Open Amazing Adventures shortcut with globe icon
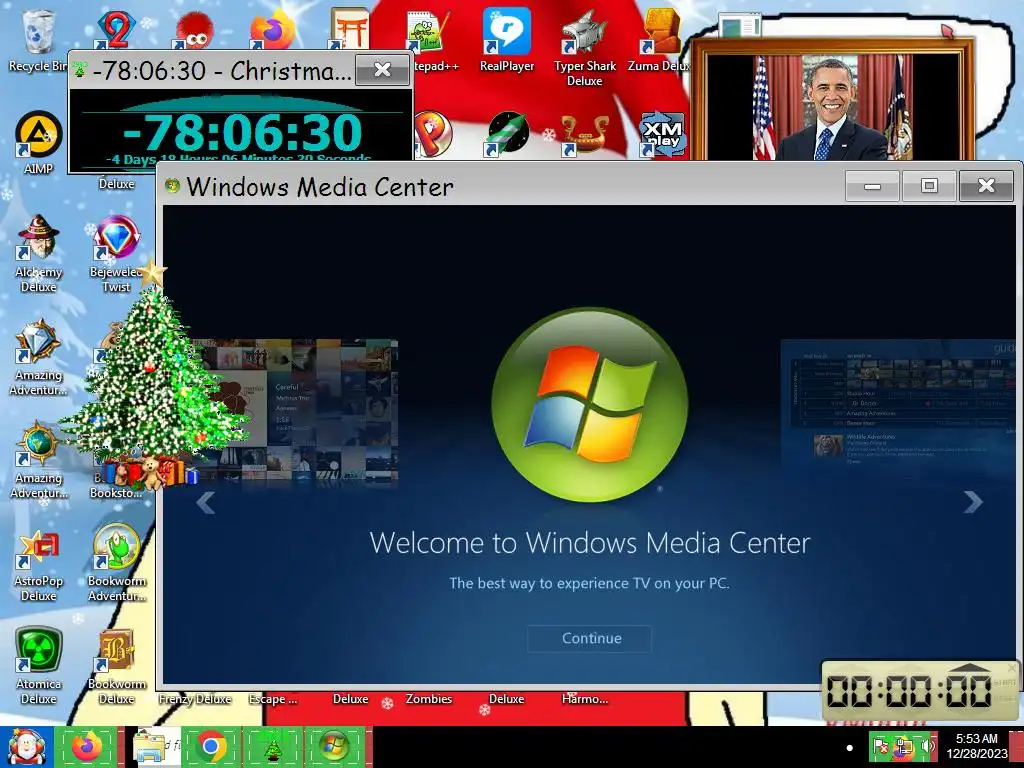 (x=39, y=460)
